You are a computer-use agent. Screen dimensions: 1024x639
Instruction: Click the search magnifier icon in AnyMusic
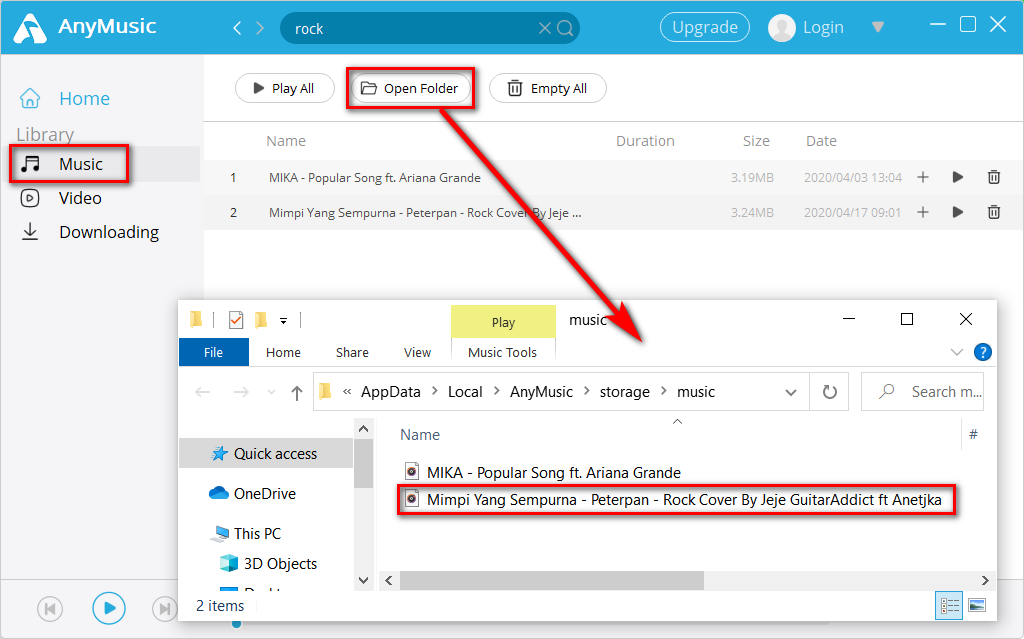pos(565,28)
